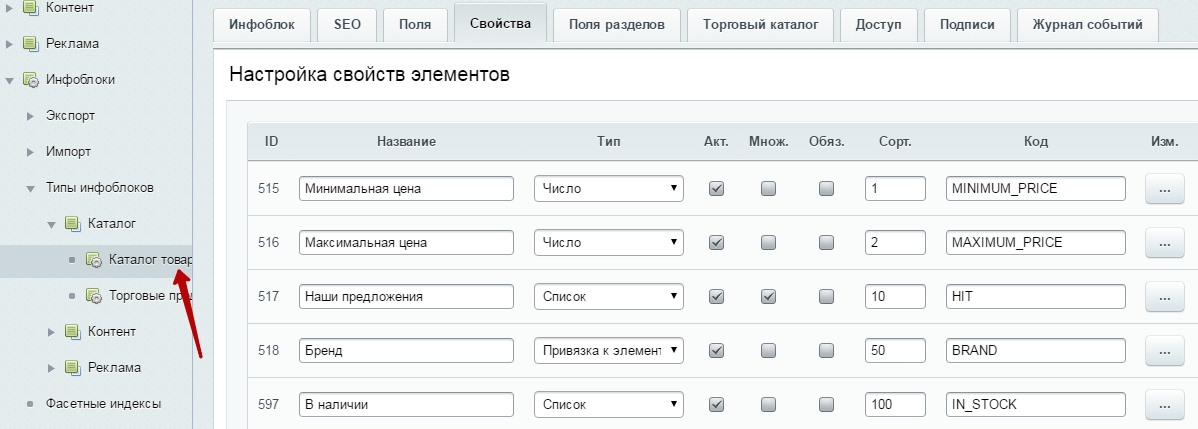Enable required checkbox for Максимальная цена
Viewport: 1198px width, 429px height.
(x=826, y=242)
